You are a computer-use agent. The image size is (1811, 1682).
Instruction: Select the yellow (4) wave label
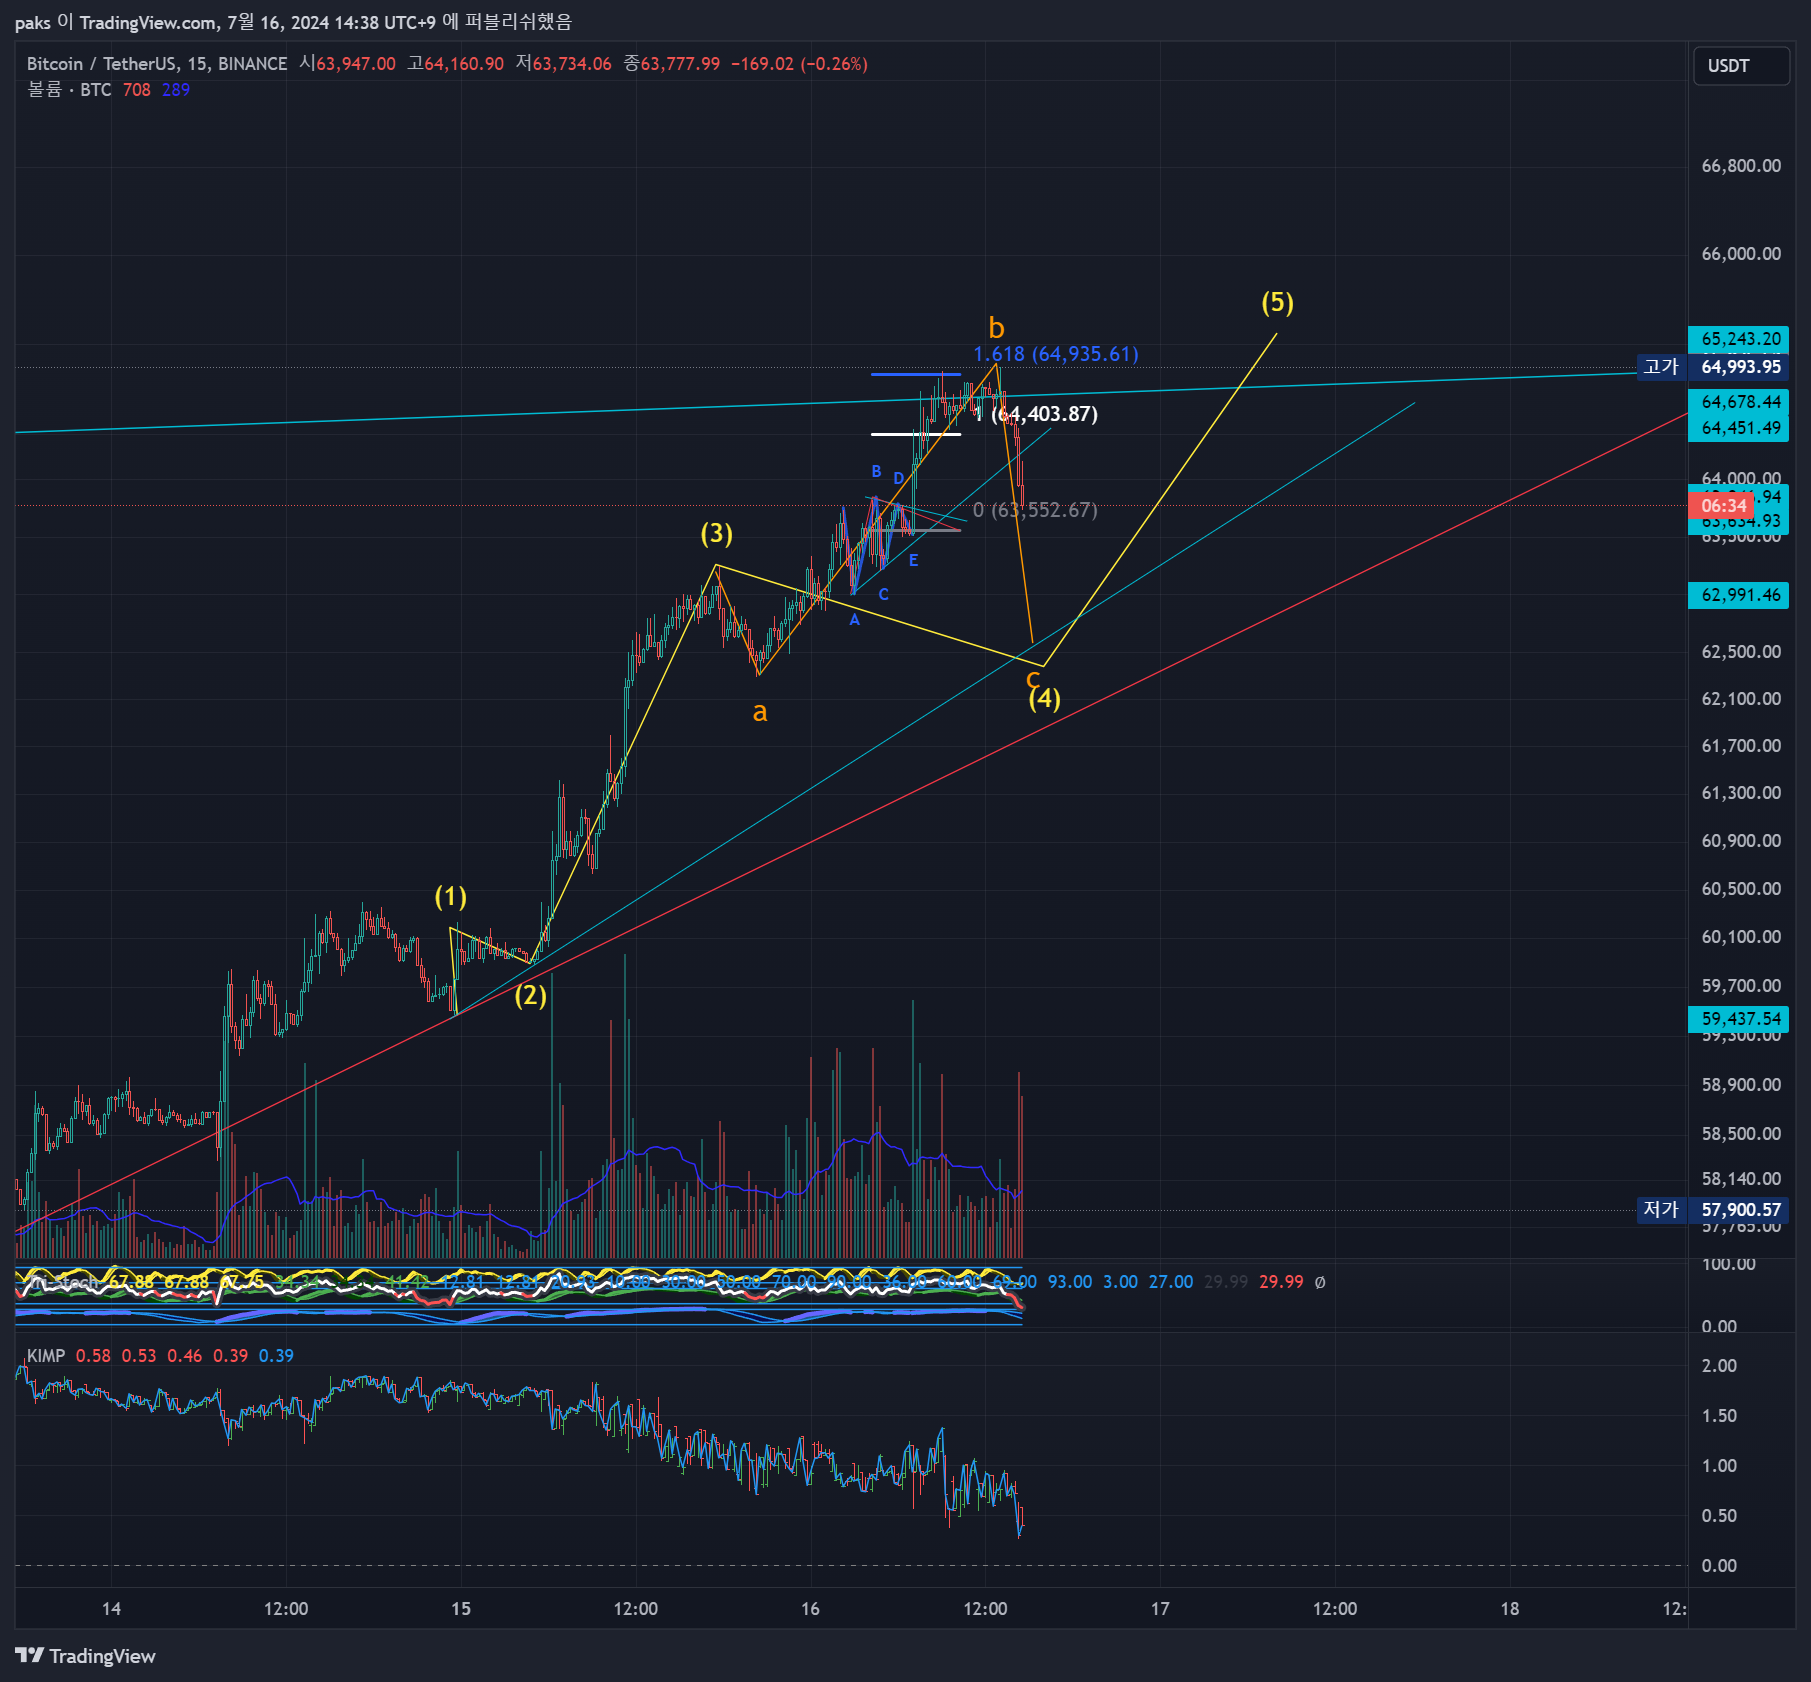(1045, 698)
